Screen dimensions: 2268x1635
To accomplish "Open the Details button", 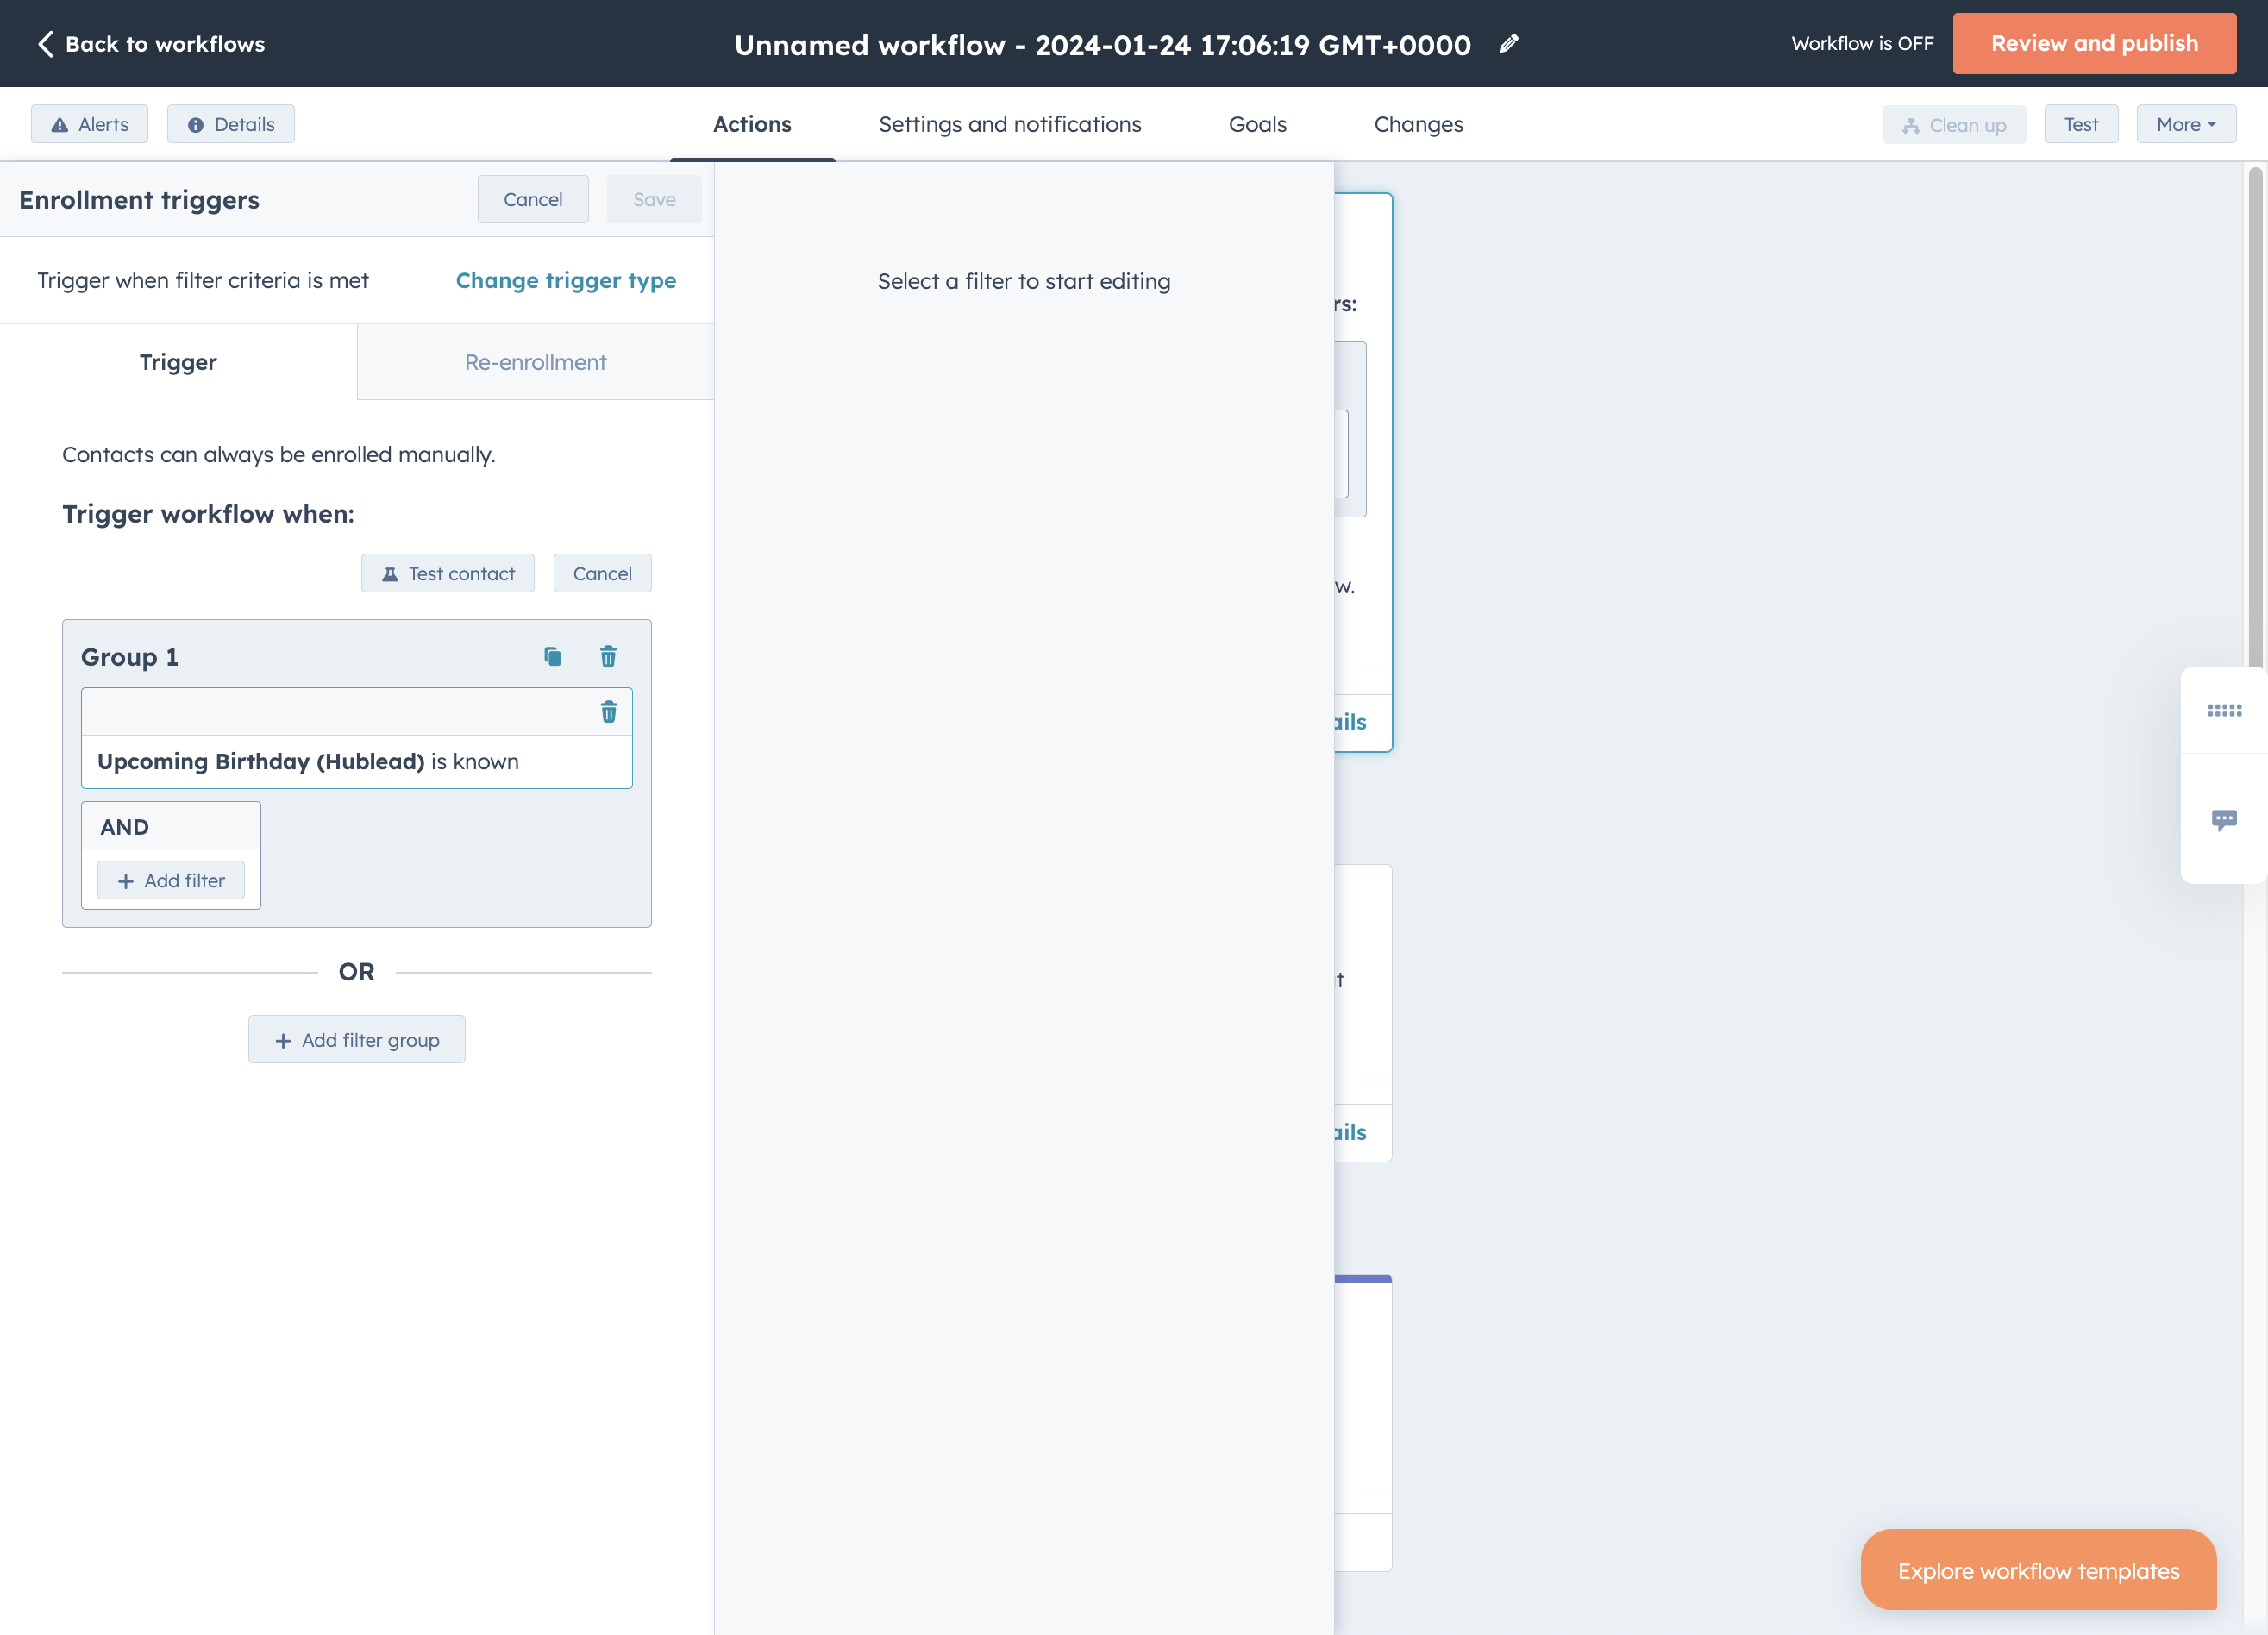I will [231, 124].
